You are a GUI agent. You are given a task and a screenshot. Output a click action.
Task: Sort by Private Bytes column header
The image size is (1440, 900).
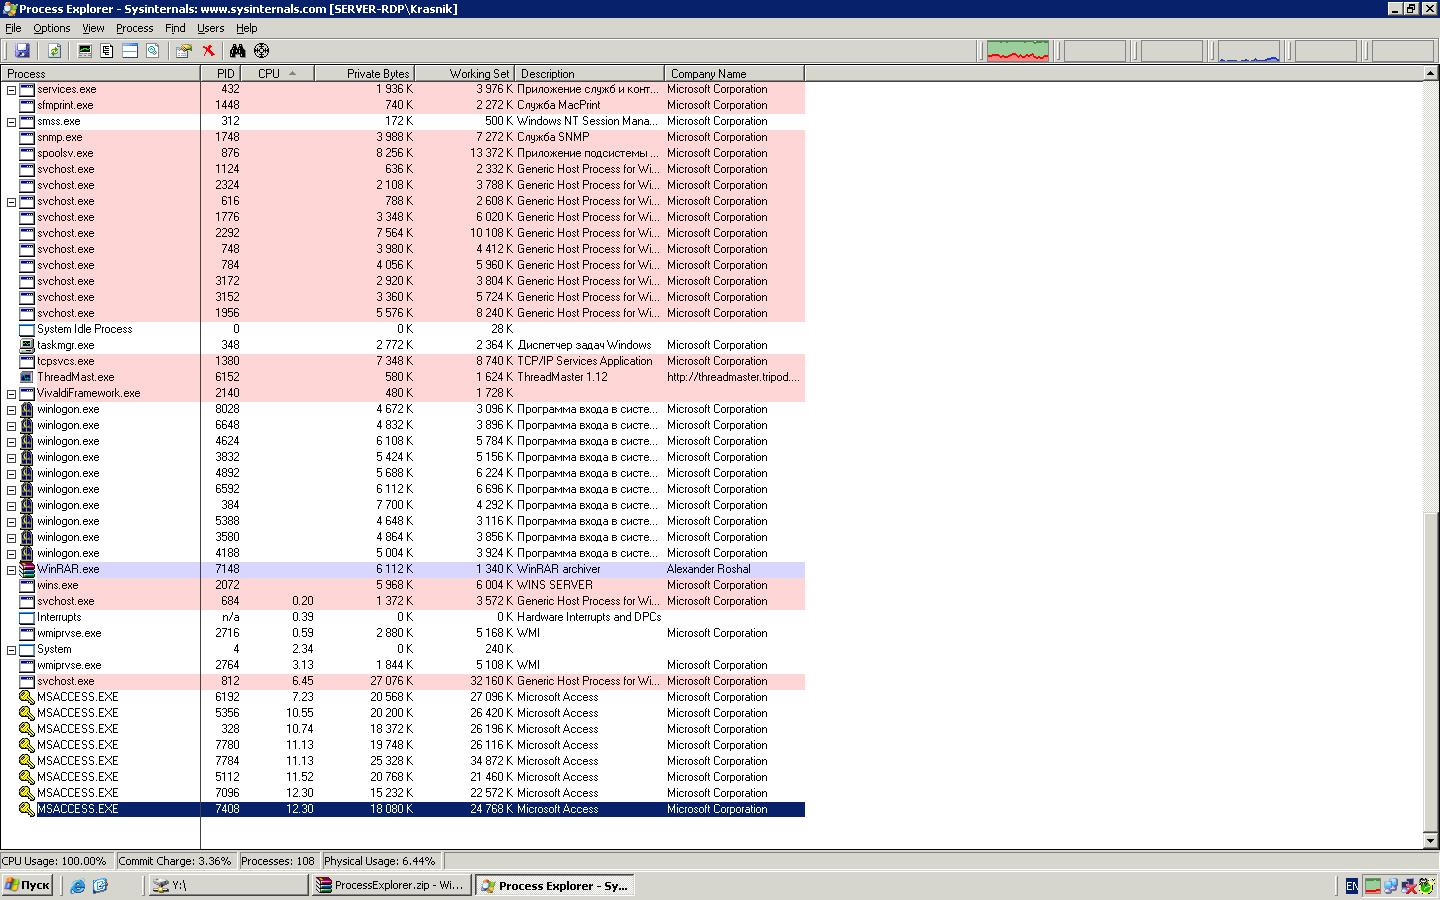(377, 74)
